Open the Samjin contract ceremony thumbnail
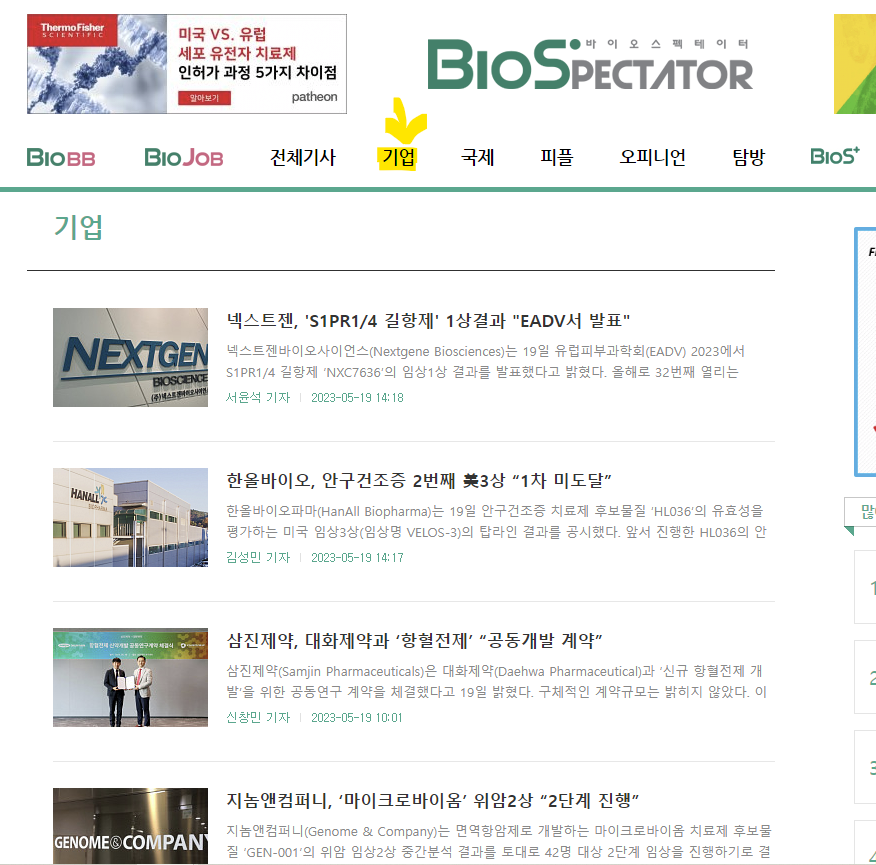Screen dimensions: 876x865 click(130, 677)
